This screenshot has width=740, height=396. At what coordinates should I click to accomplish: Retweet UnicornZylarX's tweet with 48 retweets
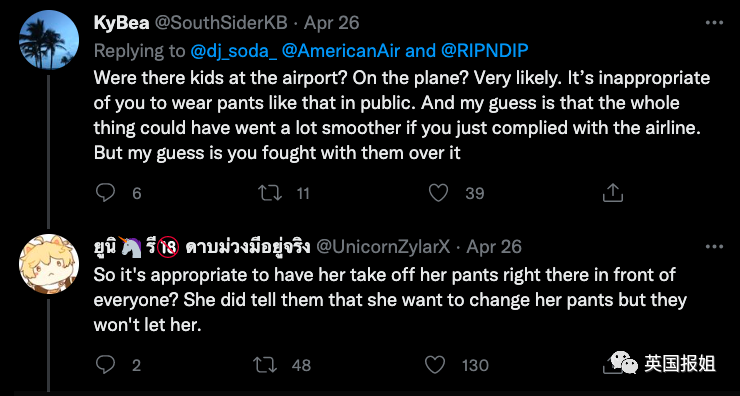click(x=265, y=365)
